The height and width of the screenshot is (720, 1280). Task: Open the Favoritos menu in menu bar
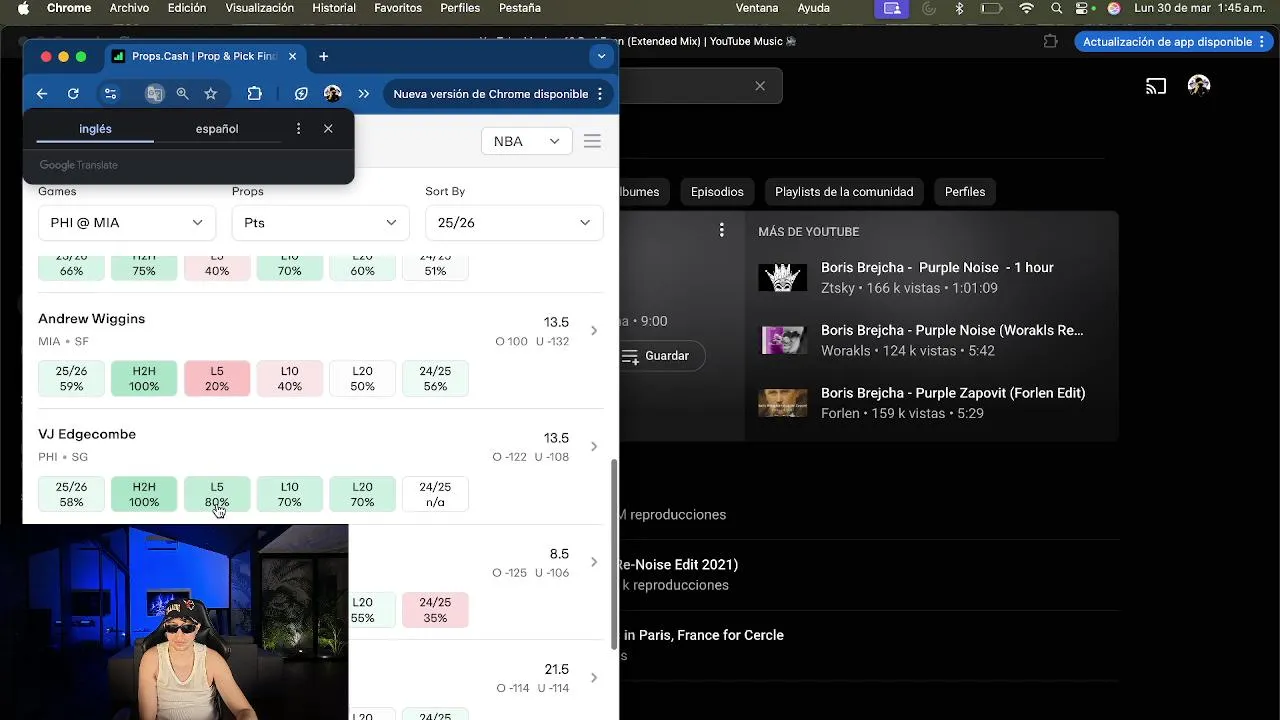(x=398, y=8)
